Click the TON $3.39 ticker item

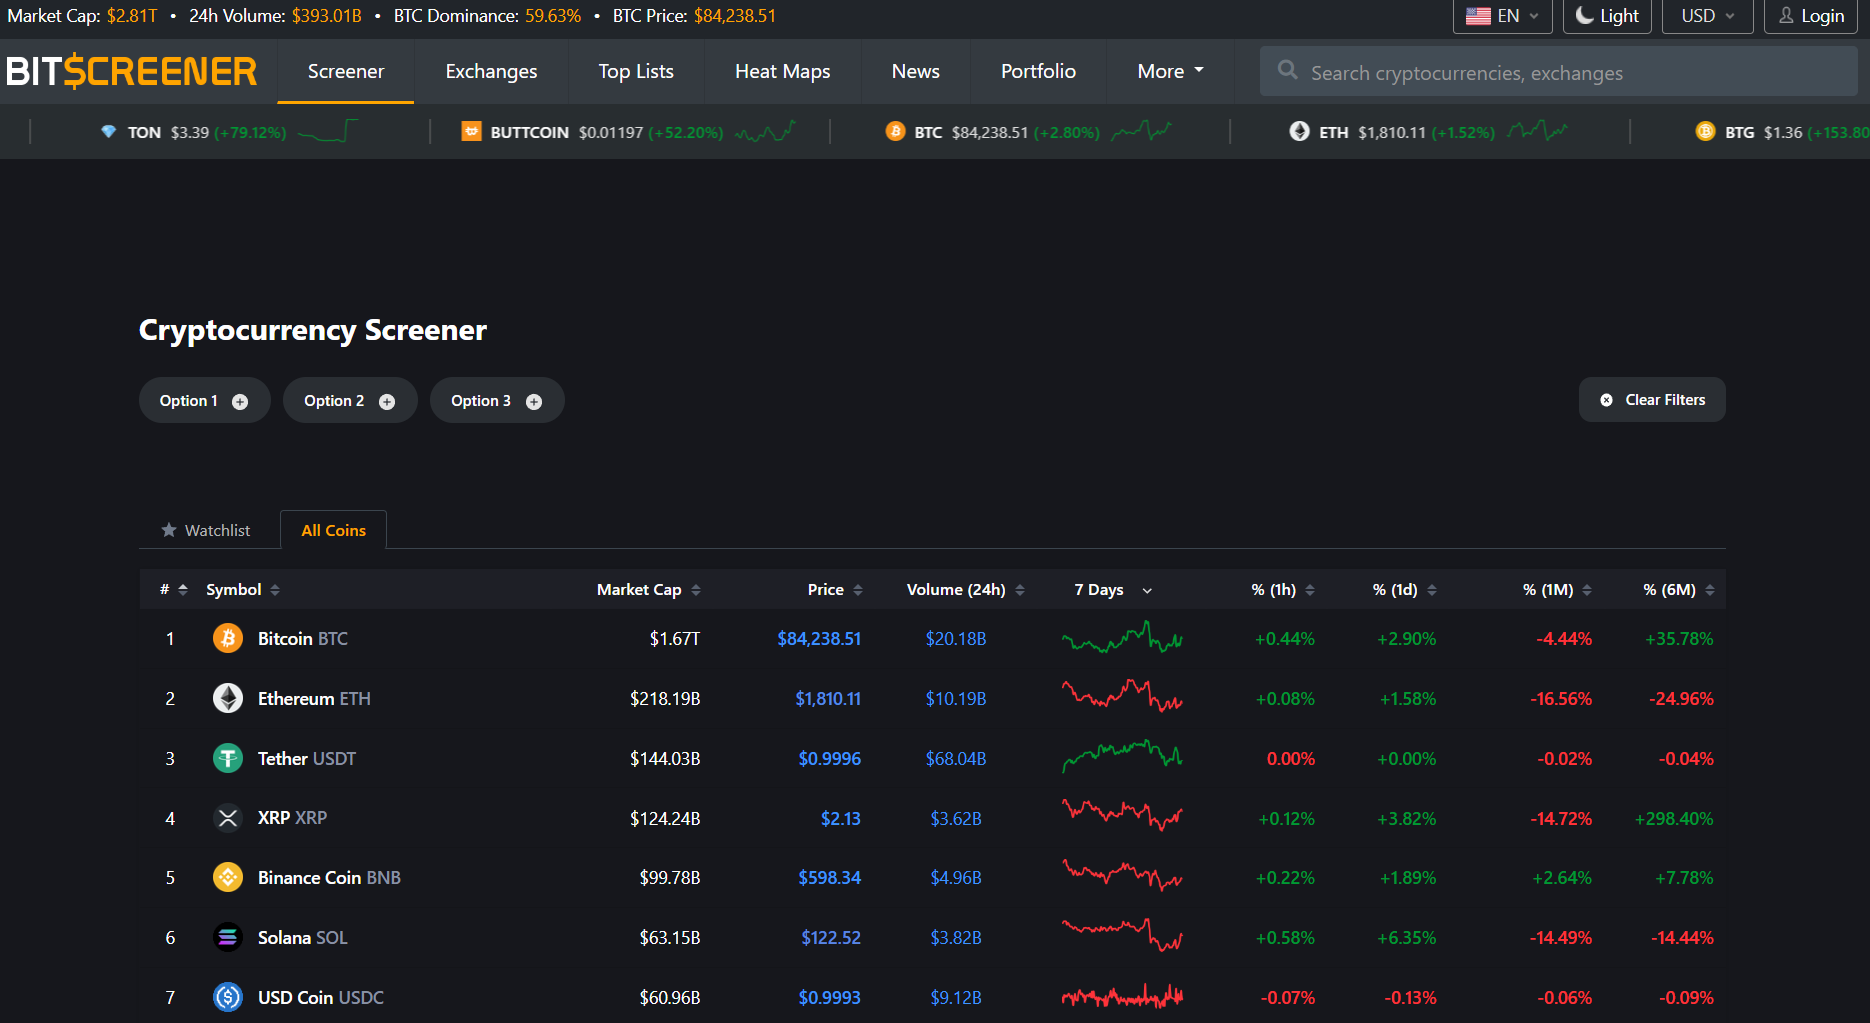[229, 132]
